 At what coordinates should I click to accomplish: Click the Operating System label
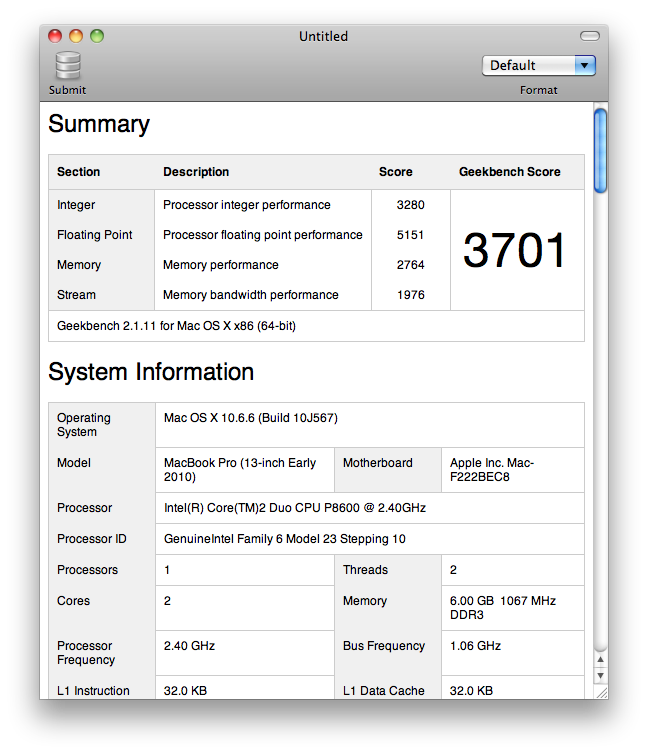[84, 425]
